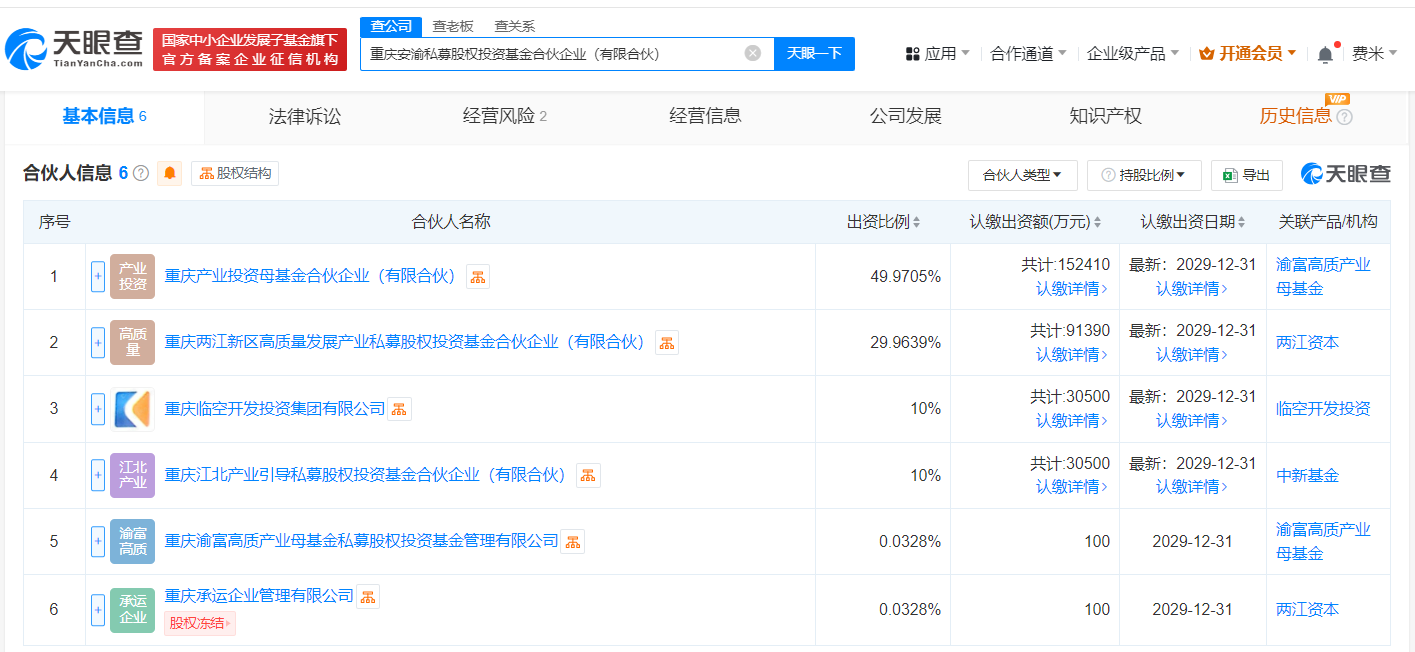Expand row 1 with the plus toggle
The image size is (1415, 652).
(x=98, y=277)
